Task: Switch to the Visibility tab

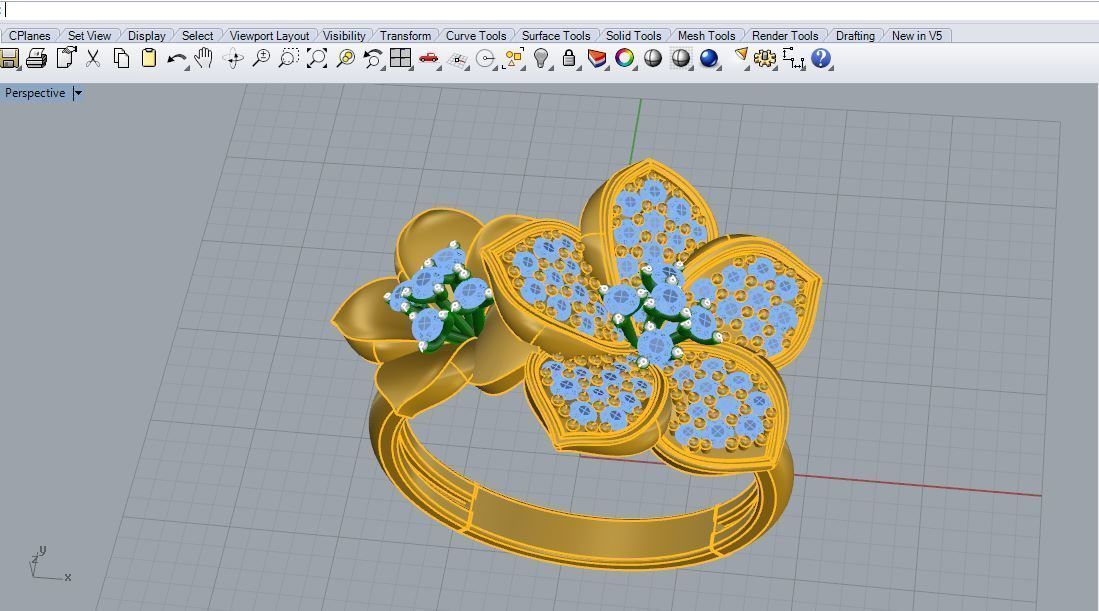Action: [344, 36]
